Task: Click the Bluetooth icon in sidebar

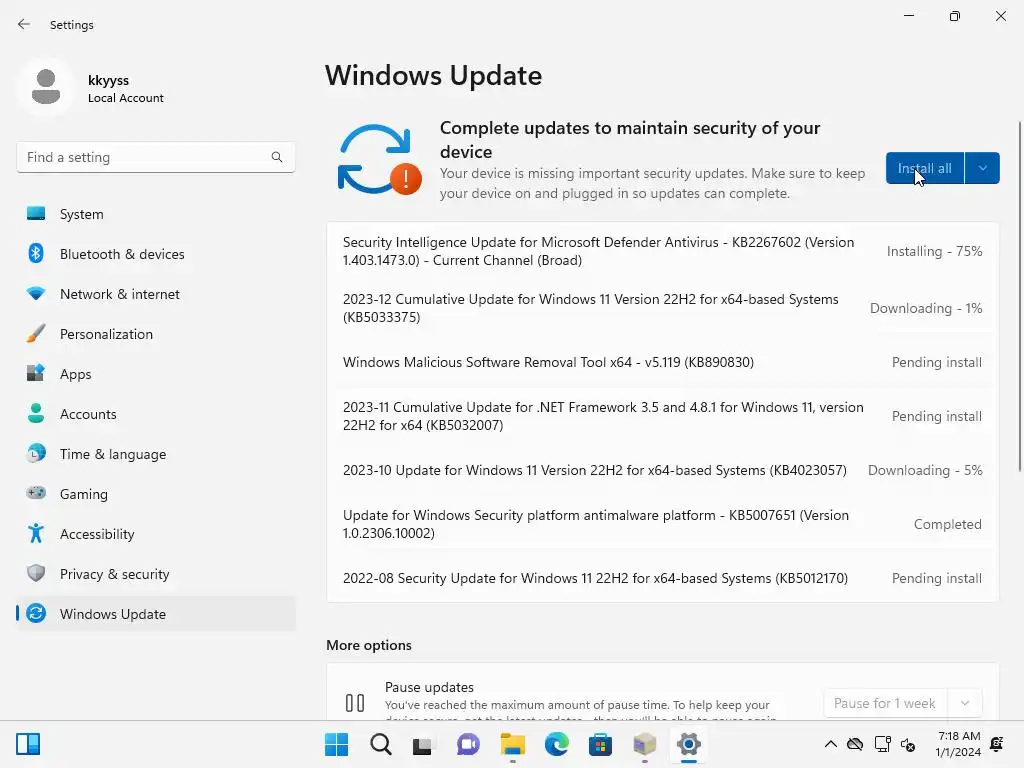Action: click(x=36, y=253)
